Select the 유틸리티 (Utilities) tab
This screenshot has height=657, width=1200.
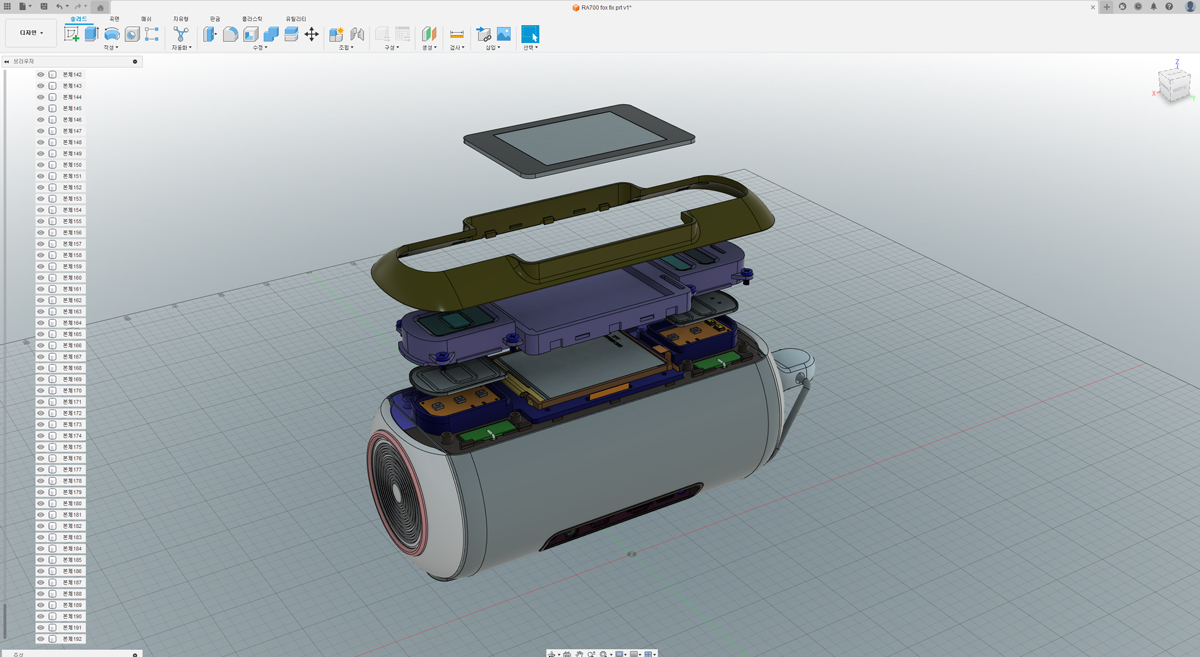[x=297, y=19]
